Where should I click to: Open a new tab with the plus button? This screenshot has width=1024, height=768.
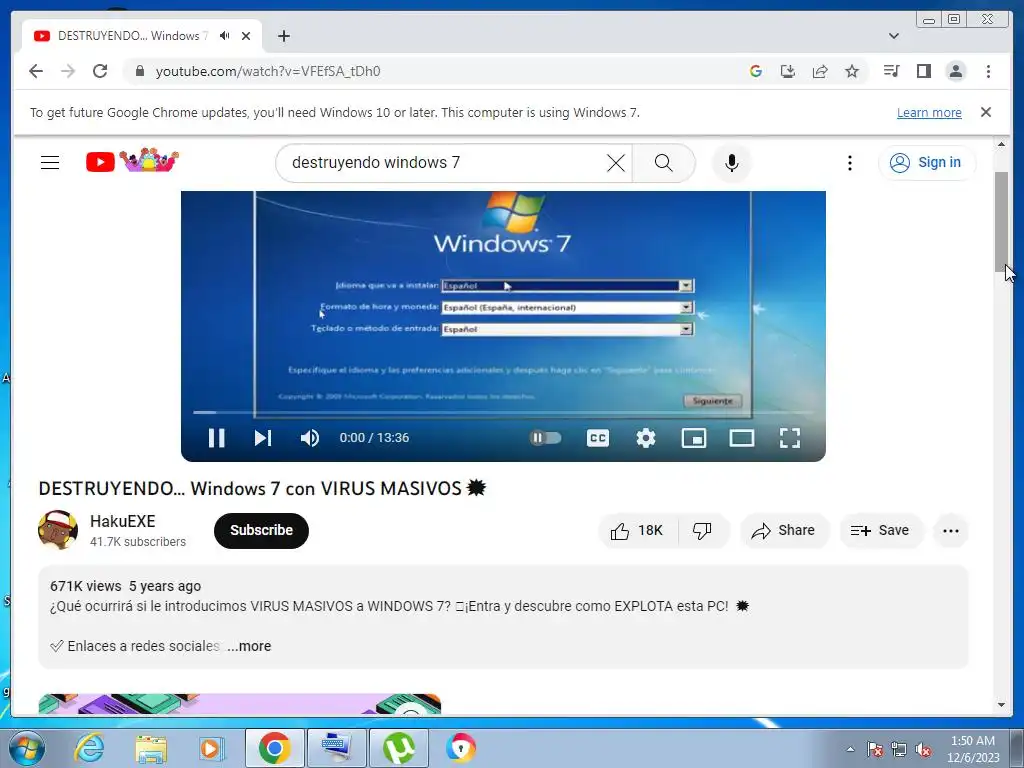pos(283,36)
